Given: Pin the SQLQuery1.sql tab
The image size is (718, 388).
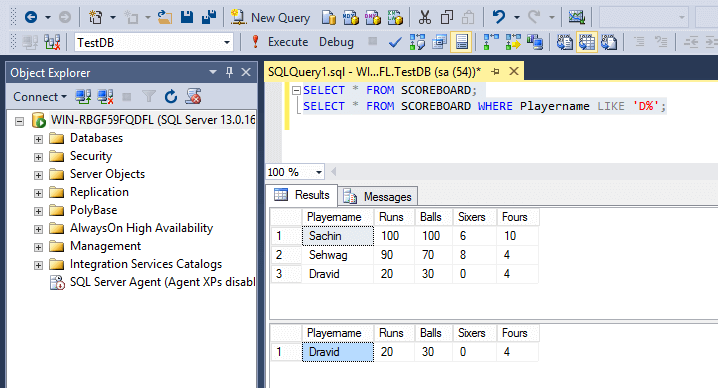Looking at the screenshot, I should click(495, 71).
